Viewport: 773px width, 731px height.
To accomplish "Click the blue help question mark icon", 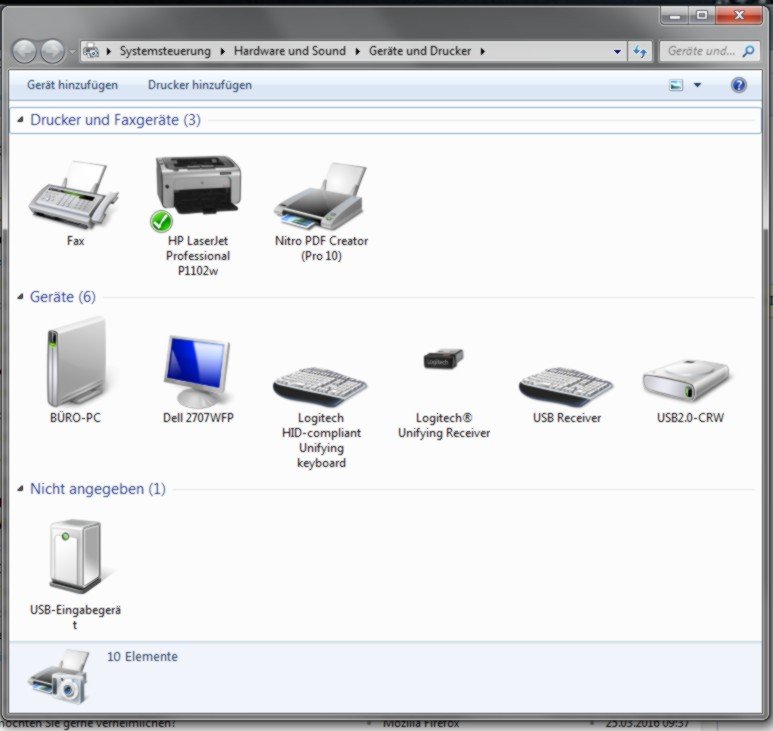I will tap(738, 85).
